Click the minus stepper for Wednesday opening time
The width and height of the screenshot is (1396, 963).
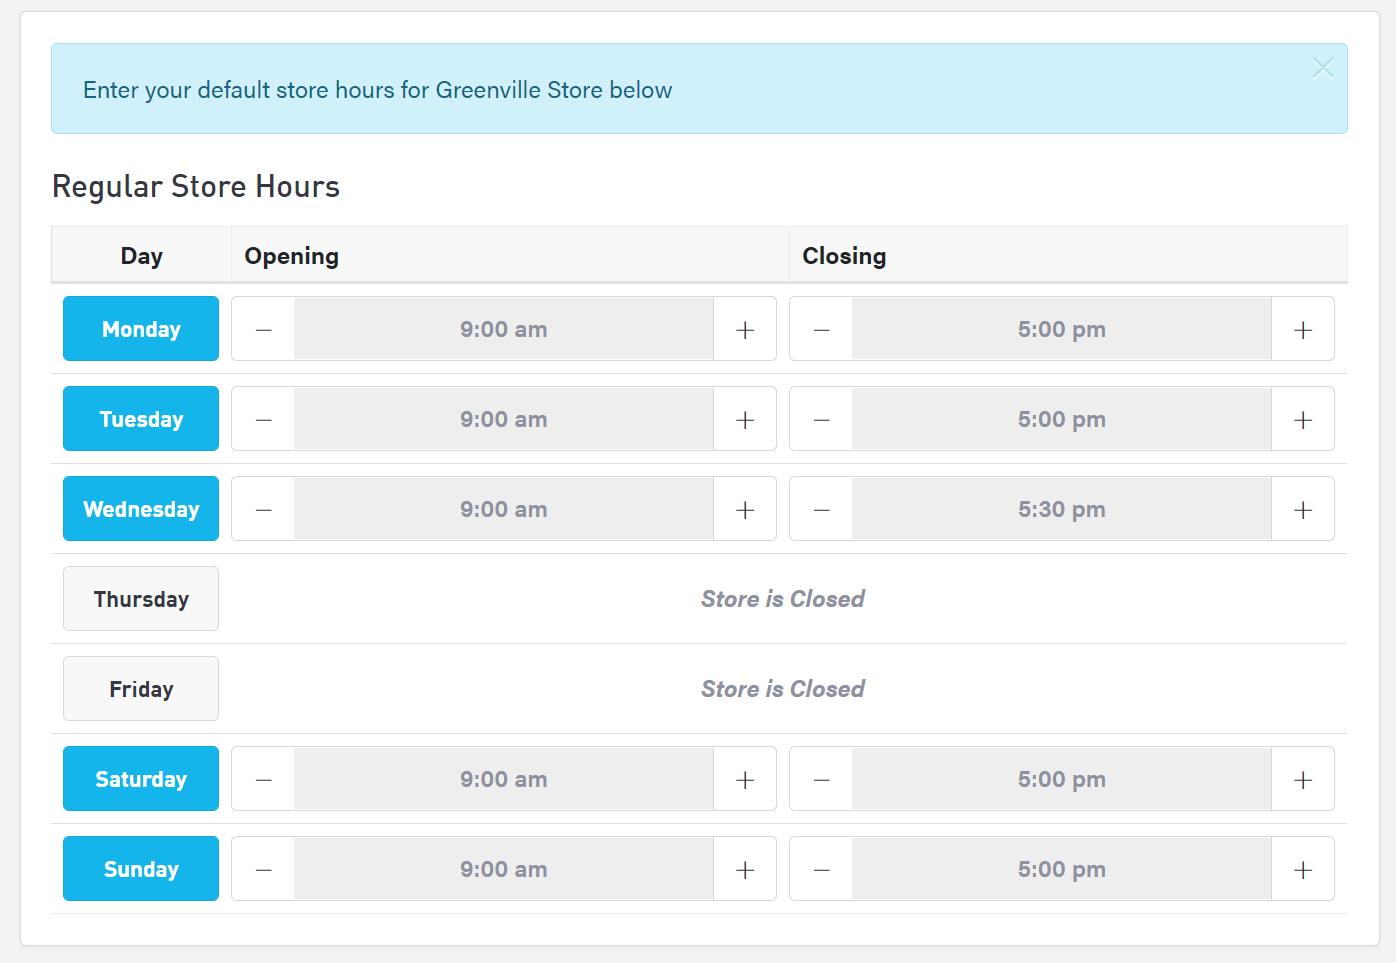point(262,508)
